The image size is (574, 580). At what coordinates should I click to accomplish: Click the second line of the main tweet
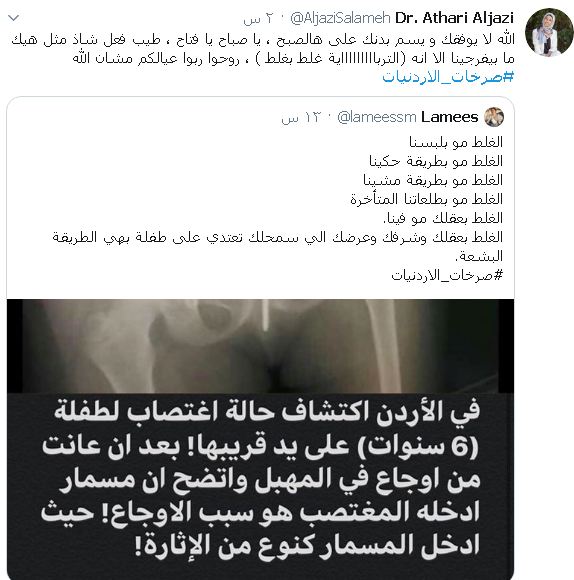coord(293,58)
